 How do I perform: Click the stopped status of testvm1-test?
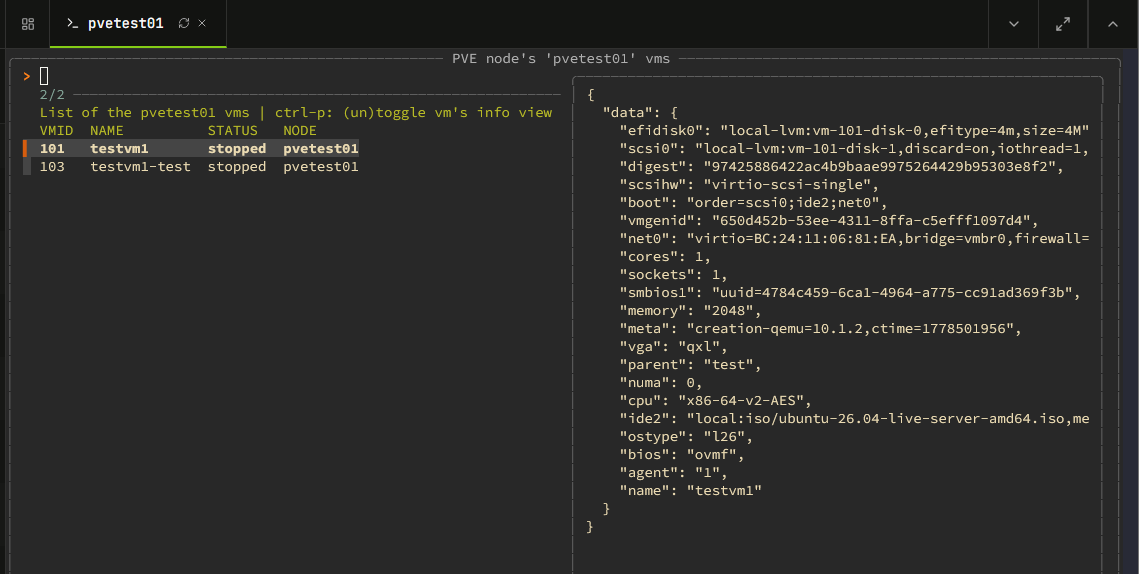click(x=237, y=166)
